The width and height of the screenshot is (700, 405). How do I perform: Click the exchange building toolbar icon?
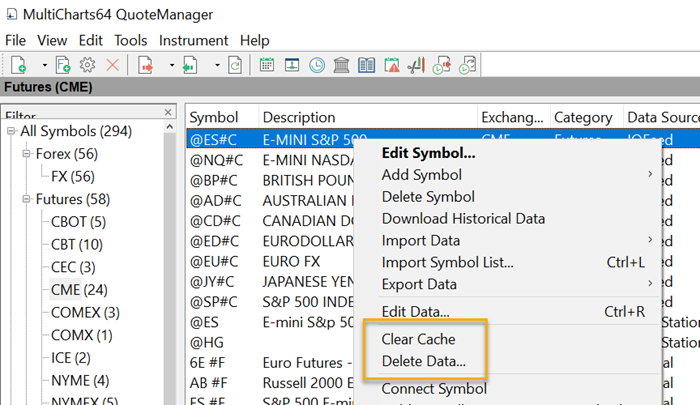[342, 65]
